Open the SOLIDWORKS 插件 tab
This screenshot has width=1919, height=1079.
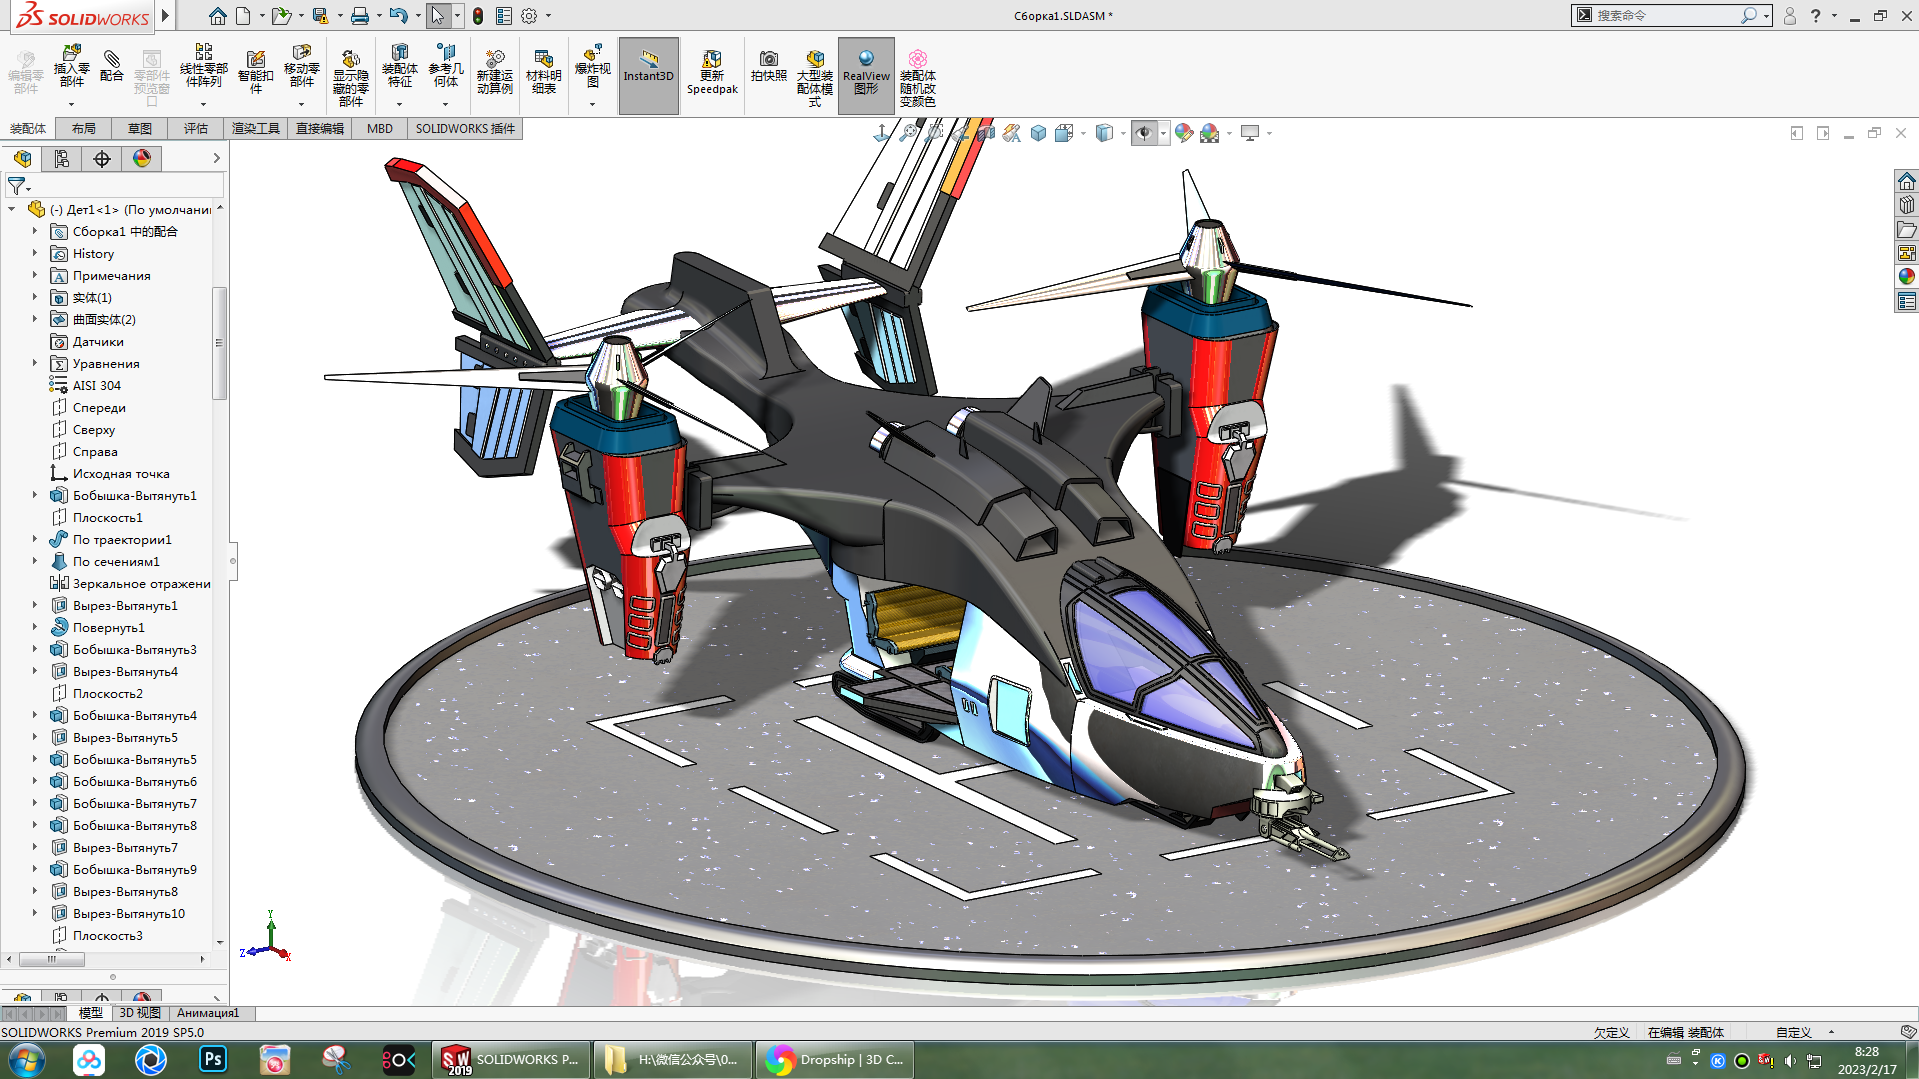[465, 129]
